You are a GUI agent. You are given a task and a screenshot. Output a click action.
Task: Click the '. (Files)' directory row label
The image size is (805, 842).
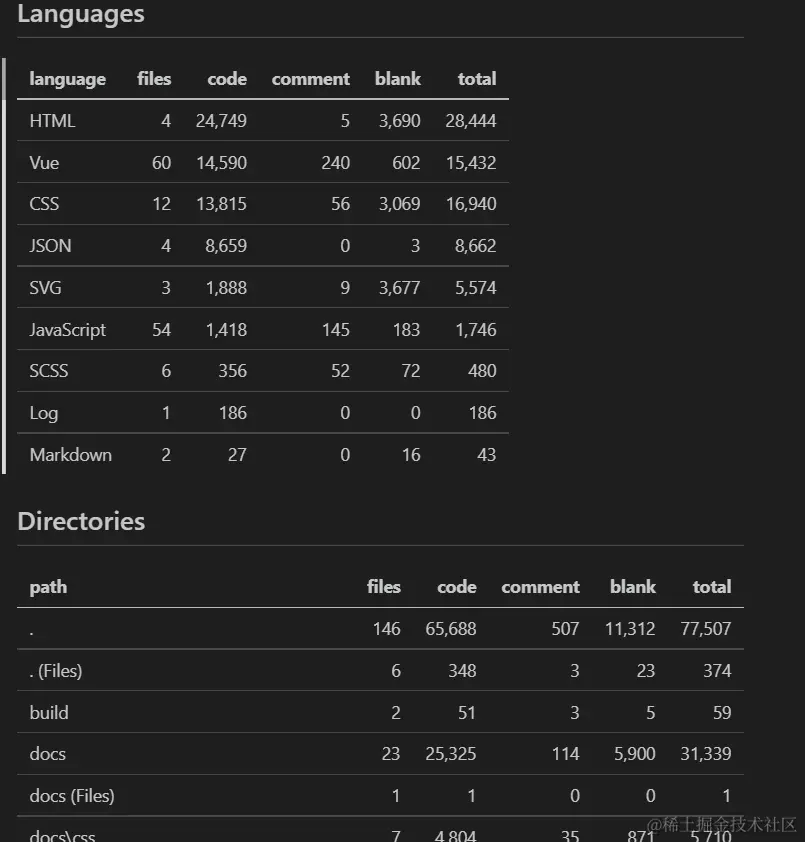click(56, 671)
